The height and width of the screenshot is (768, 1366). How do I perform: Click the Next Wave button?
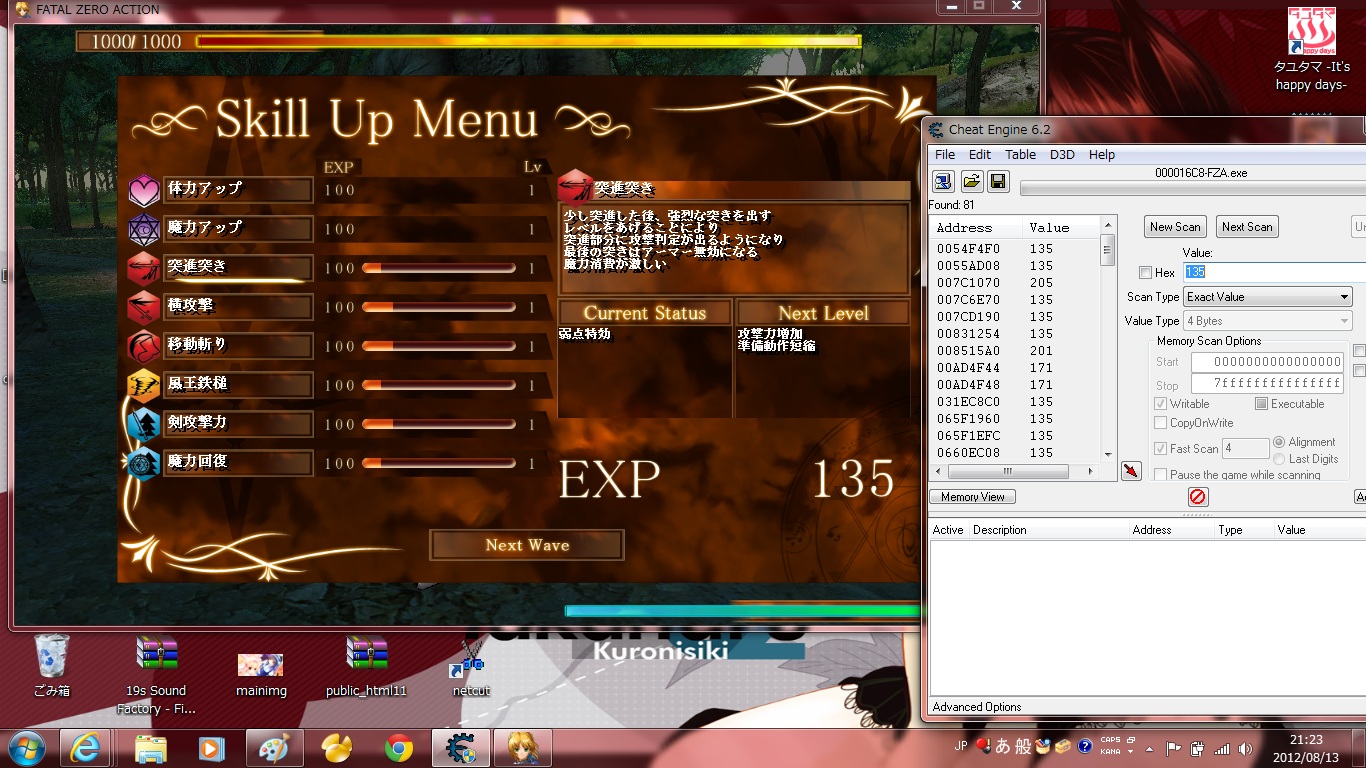[527, 545]
